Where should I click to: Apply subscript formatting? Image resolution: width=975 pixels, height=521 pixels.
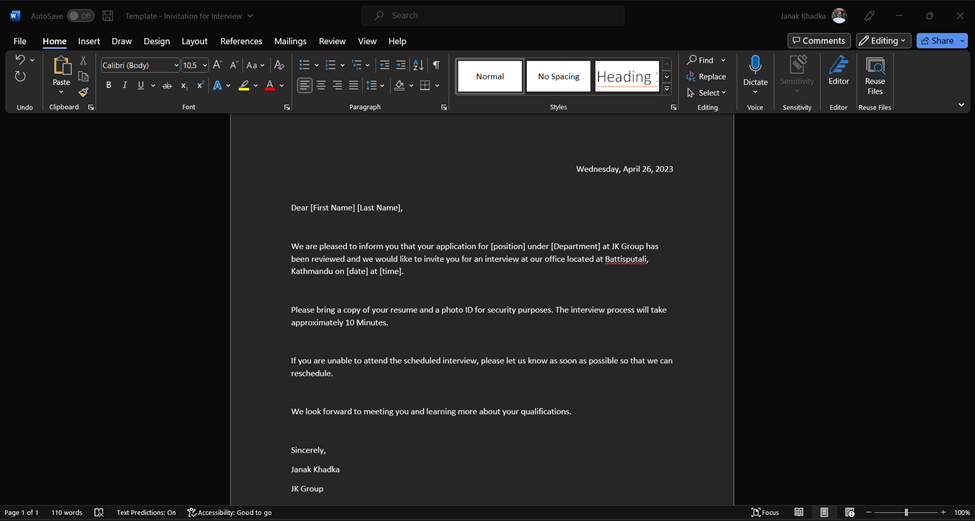(184, 85)
